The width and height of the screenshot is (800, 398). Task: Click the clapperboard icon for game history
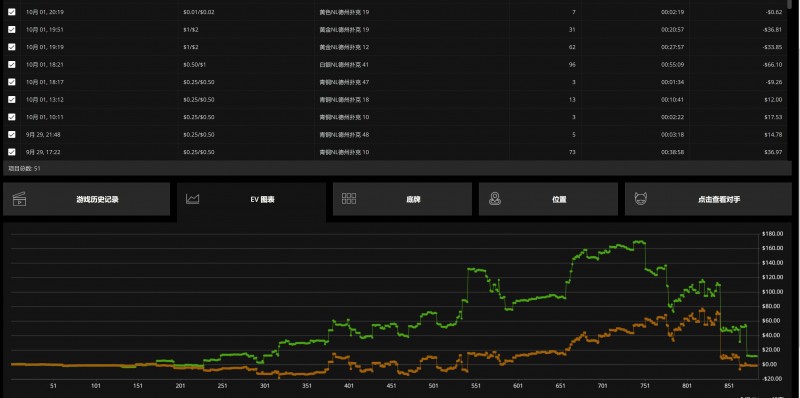[x=19, y=199]
